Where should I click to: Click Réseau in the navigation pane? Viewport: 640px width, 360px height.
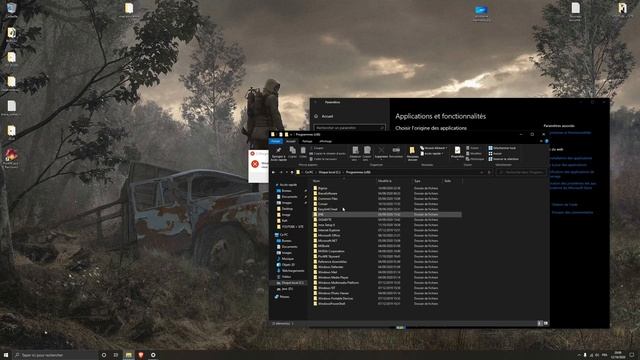(284, 297)
